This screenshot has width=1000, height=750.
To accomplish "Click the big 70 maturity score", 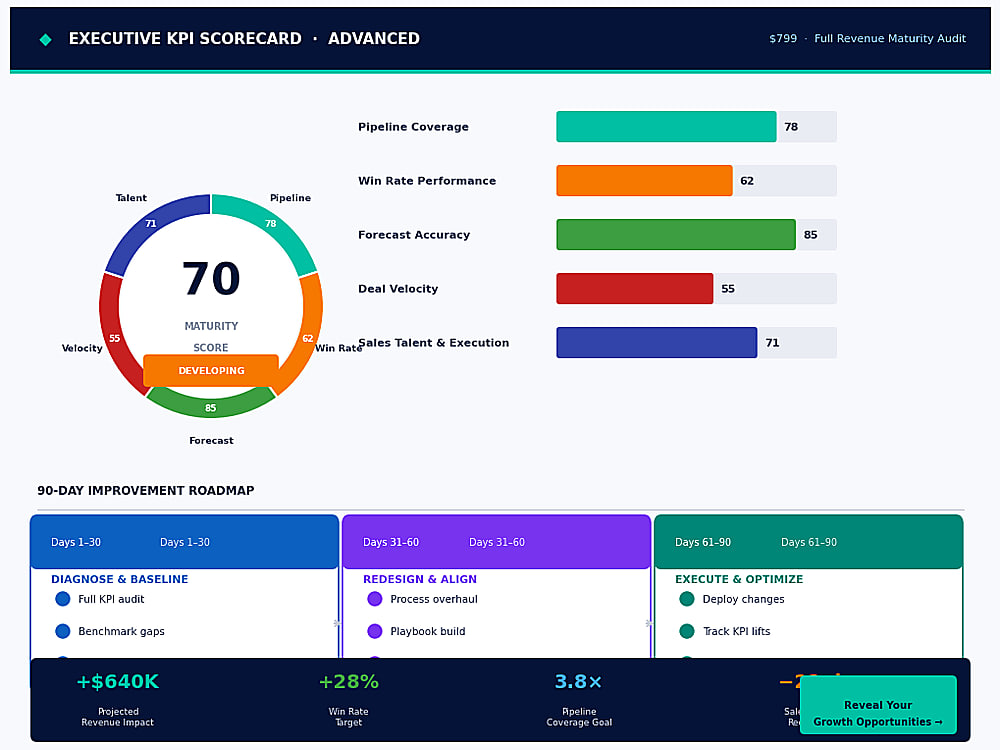I will (x=211, y=279).
